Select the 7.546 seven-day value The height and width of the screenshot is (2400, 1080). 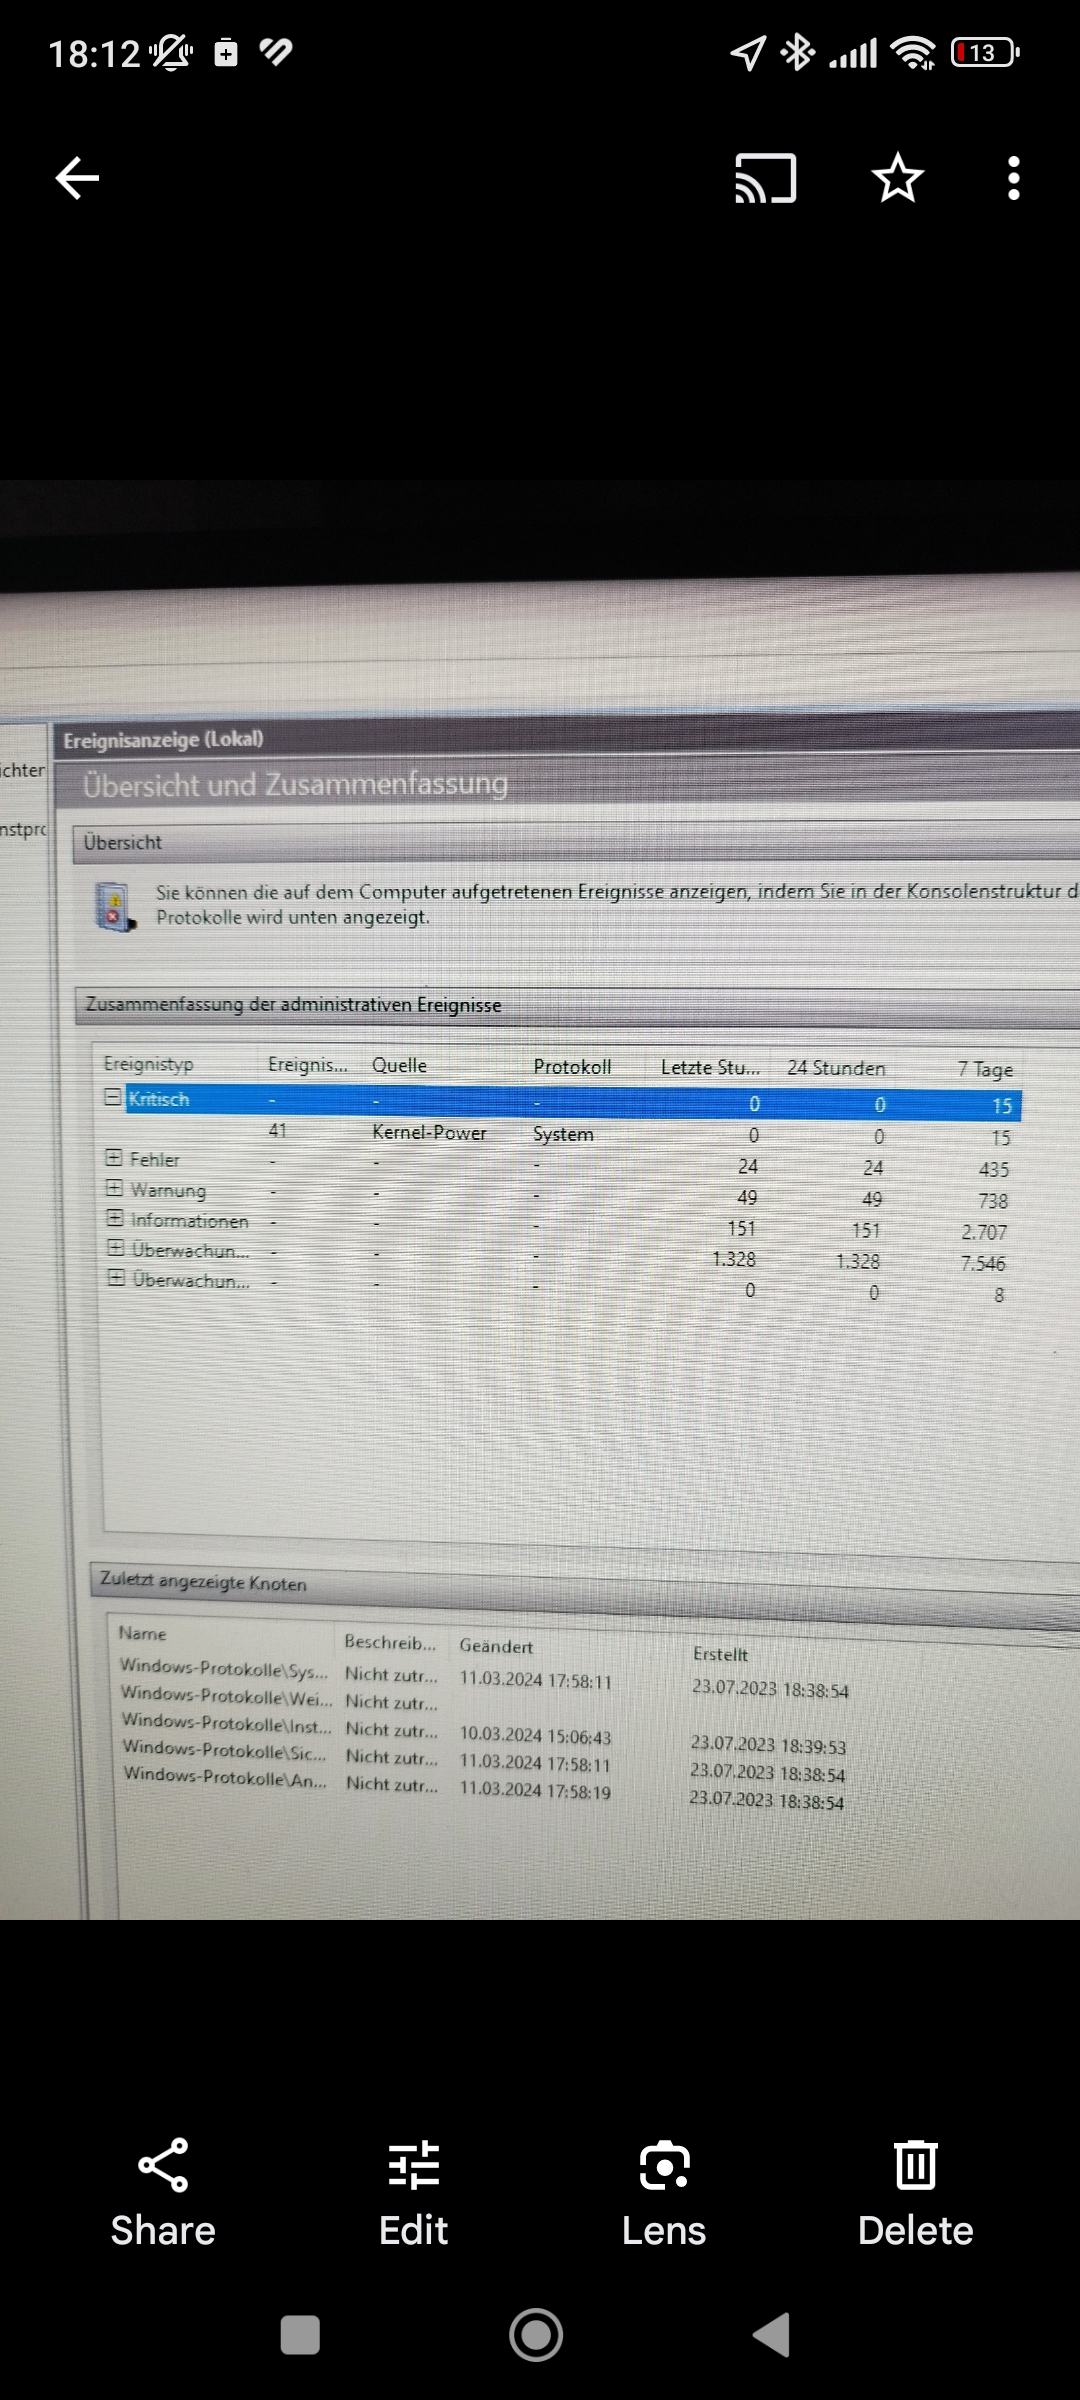[x=983, y=1263]
